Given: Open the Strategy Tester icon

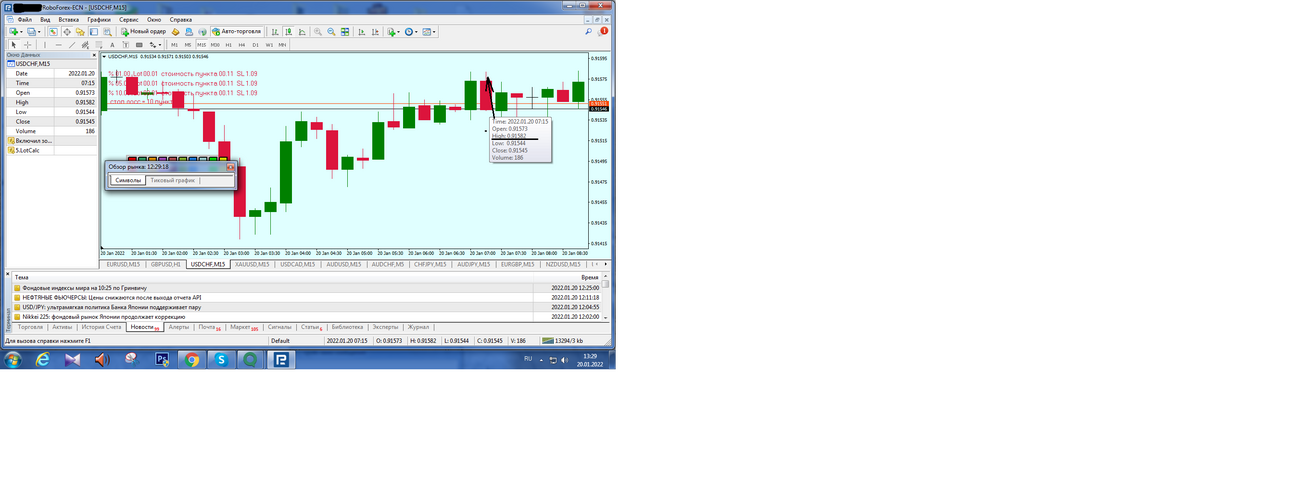Looking at the screenshot, I should coord(108,31).
